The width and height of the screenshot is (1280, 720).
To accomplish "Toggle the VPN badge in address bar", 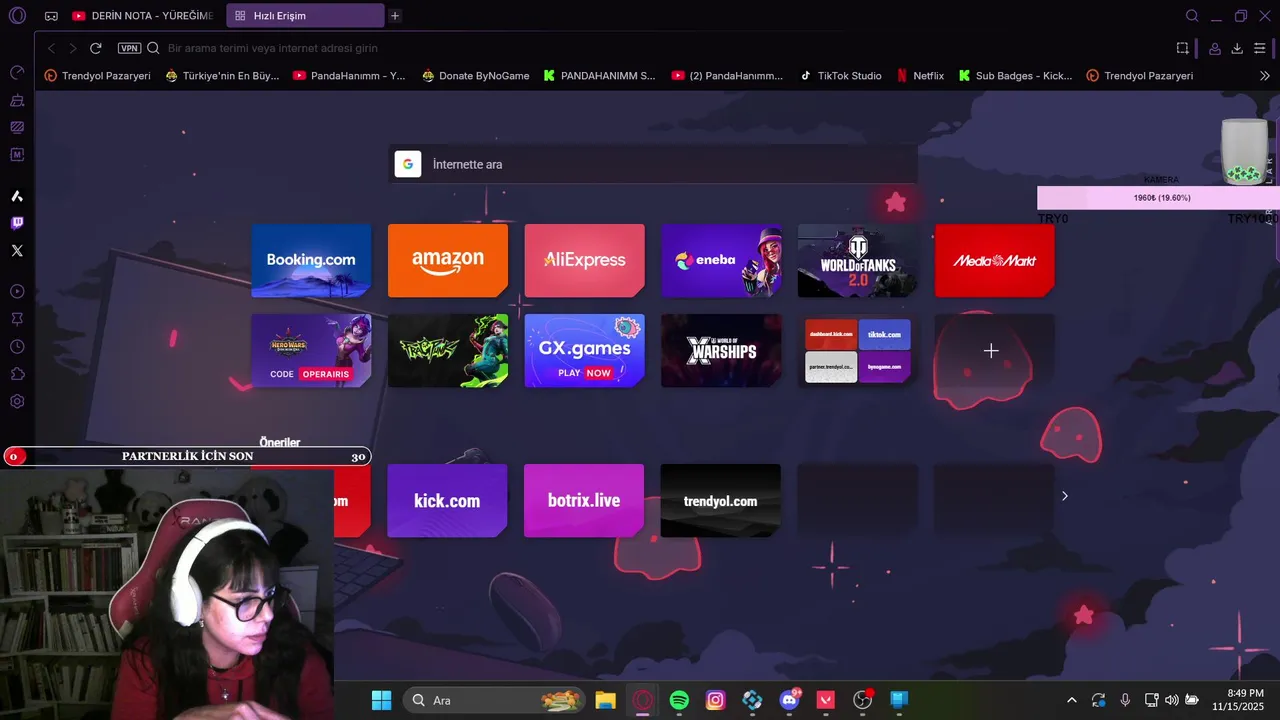I will point(129,48).
